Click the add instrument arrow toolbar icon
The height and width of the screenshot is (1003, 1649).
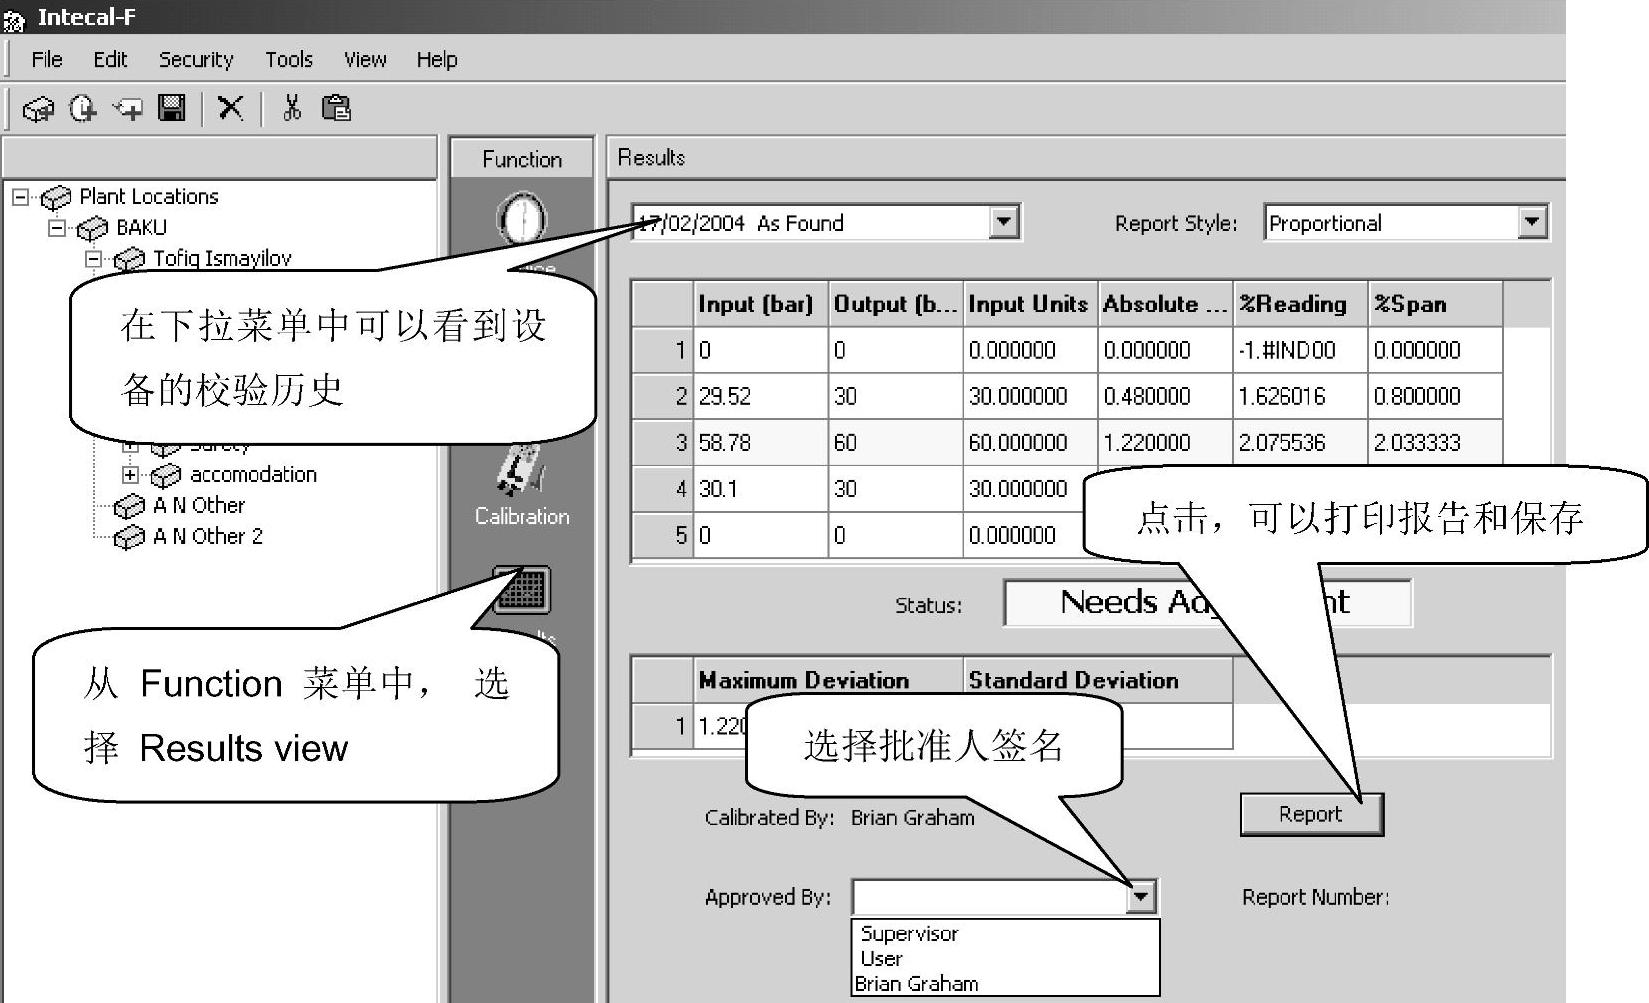pos(127,108)
